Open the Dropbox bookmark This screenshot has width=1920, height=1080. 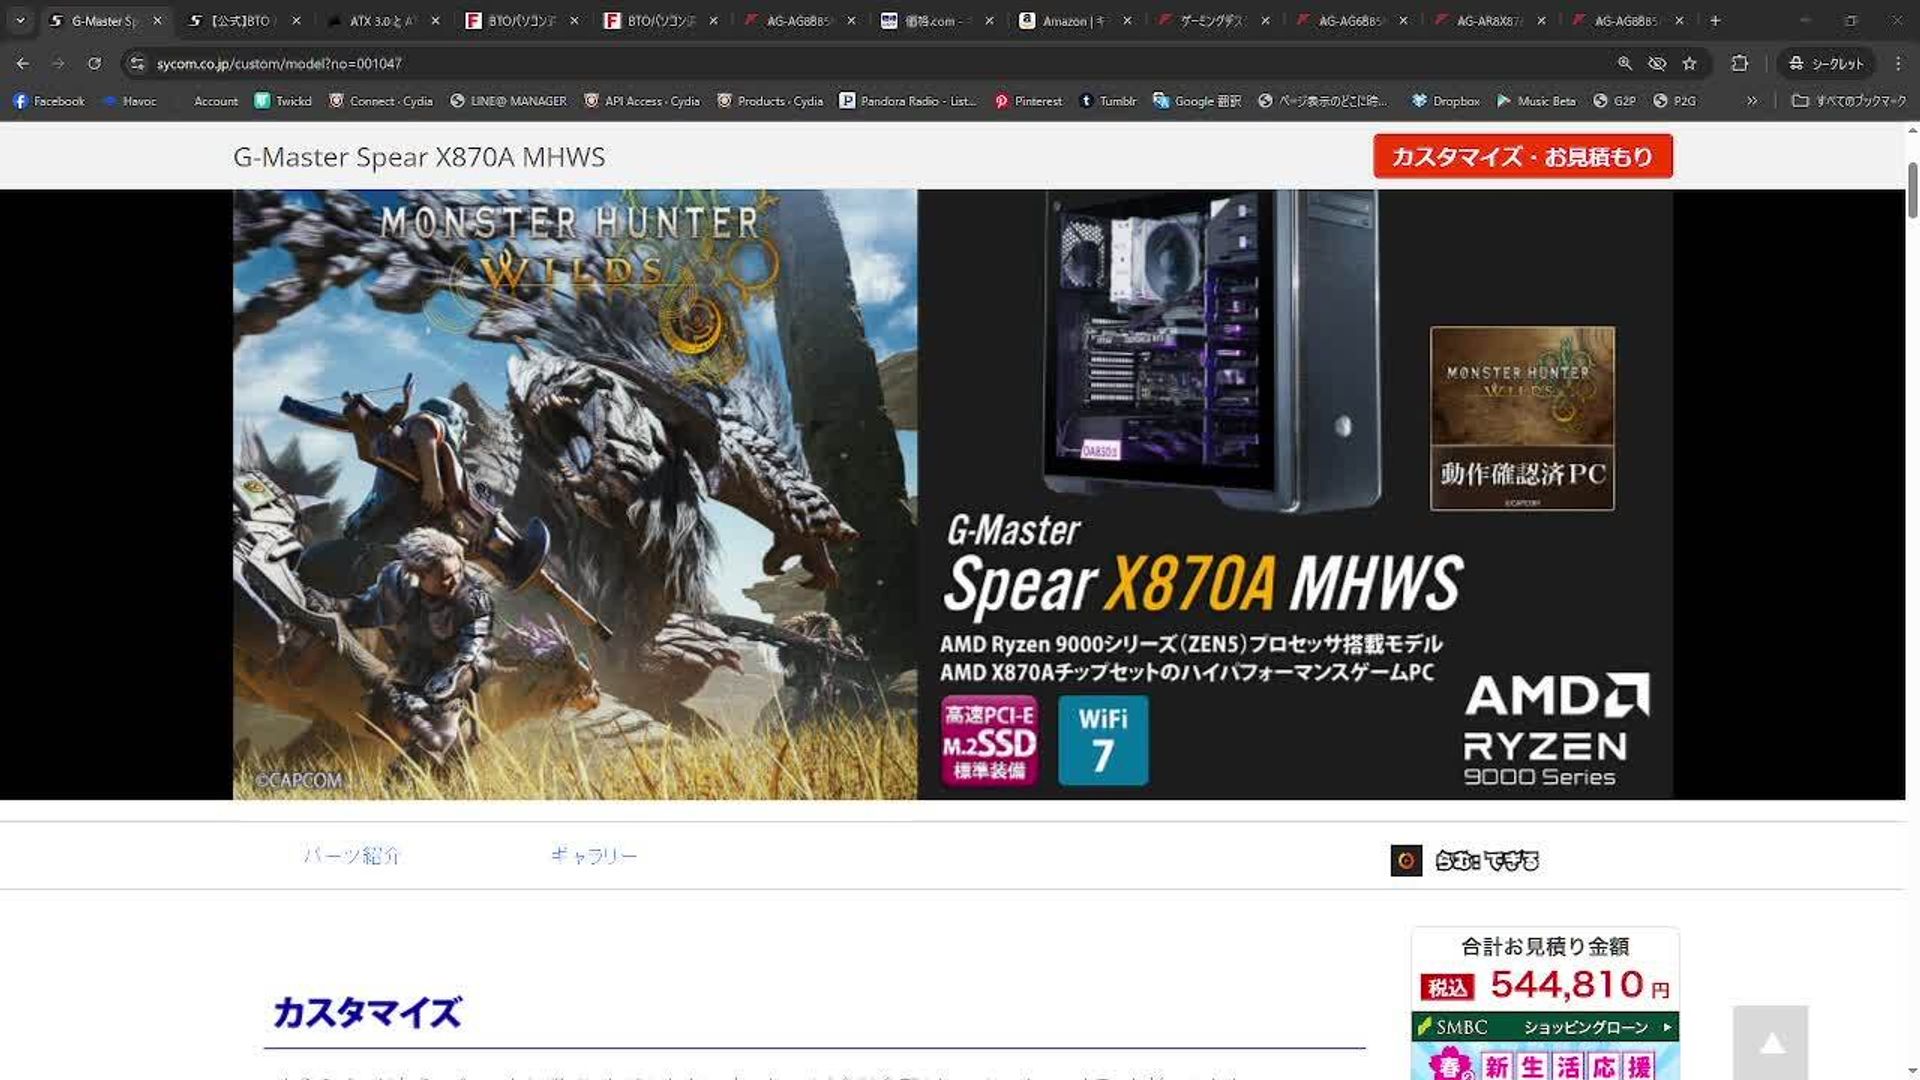point(1446,101)
